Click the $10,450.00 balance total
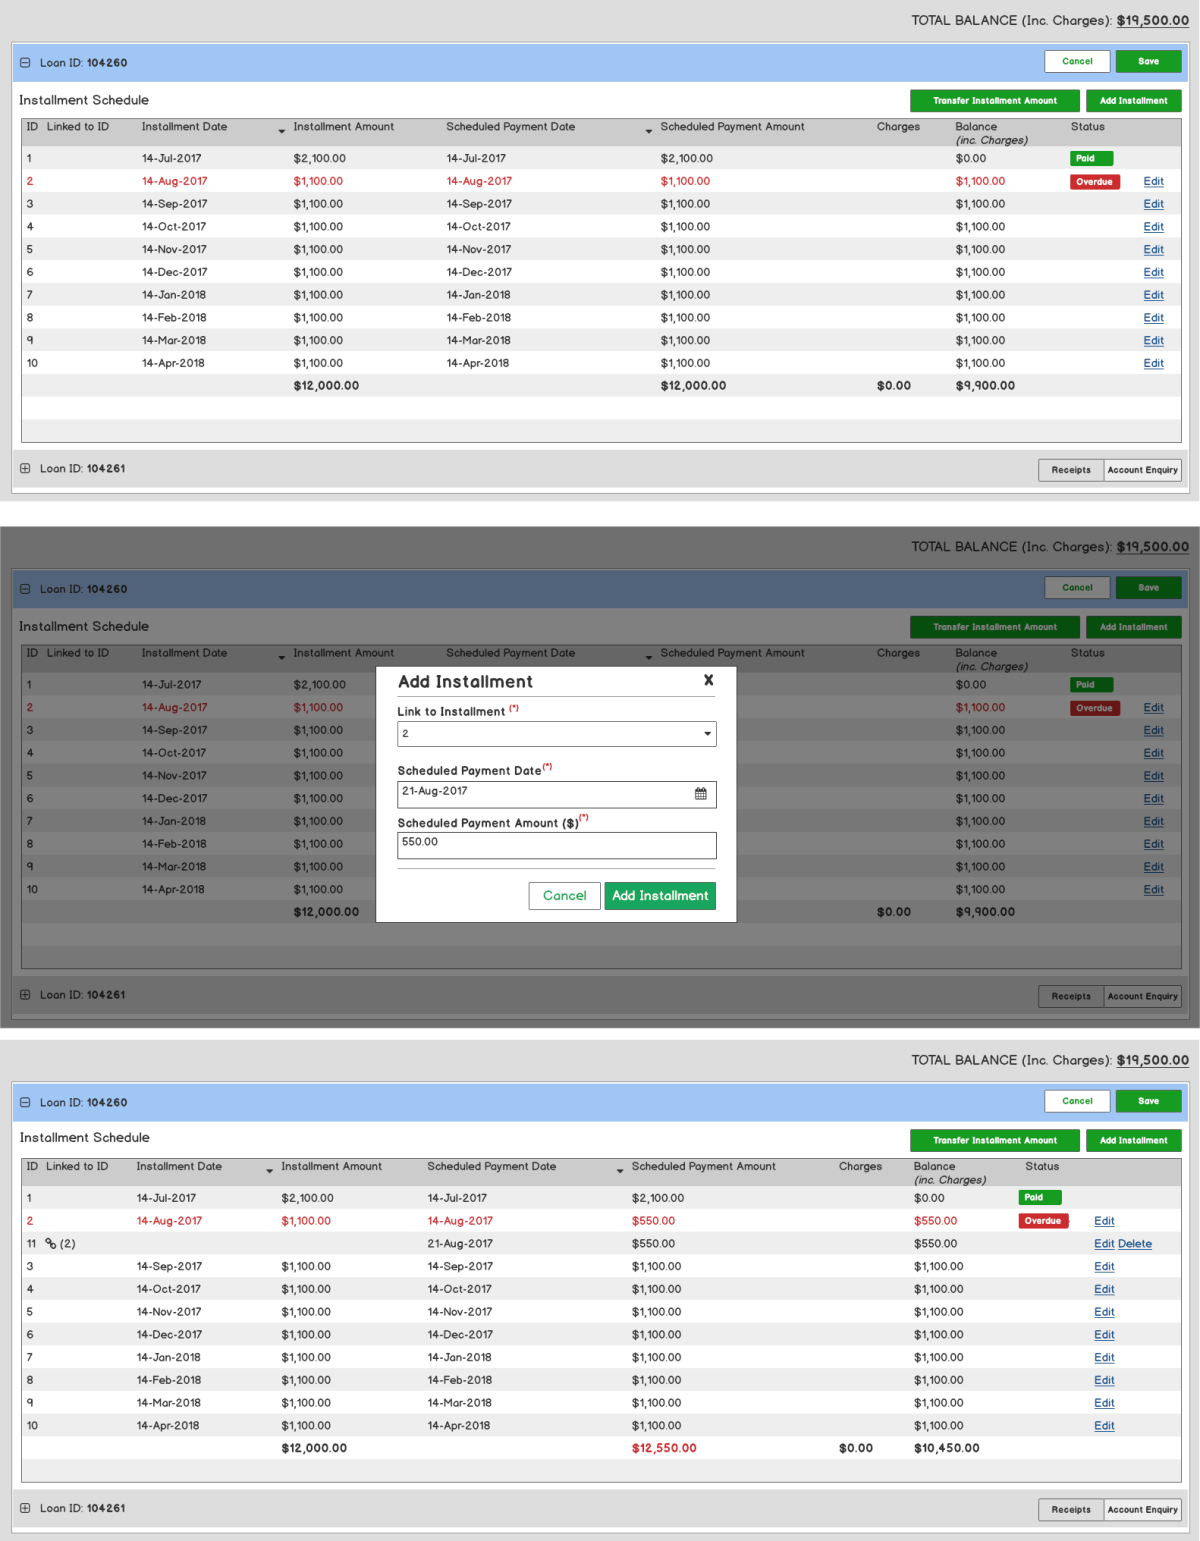The width and height of the screenshot is (1200, 1541). 947,1448
